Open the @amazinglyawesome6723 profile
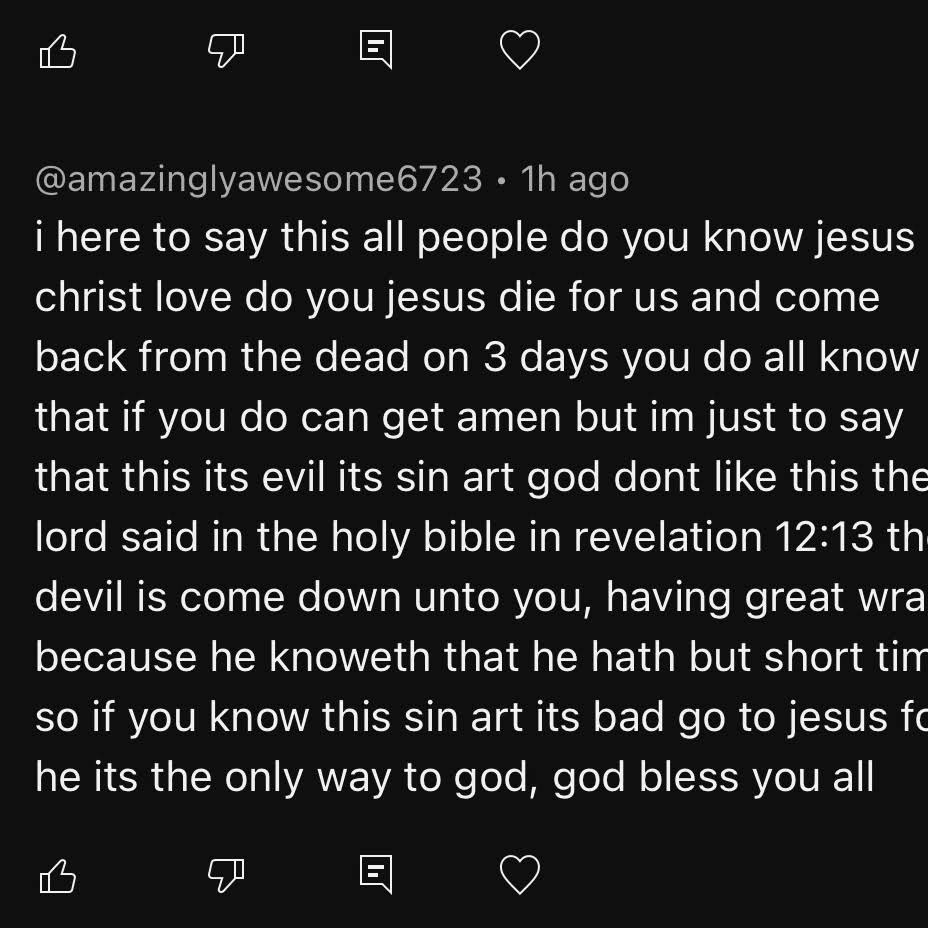The width and height of the screenshot is (928, 928). [259, 179]
